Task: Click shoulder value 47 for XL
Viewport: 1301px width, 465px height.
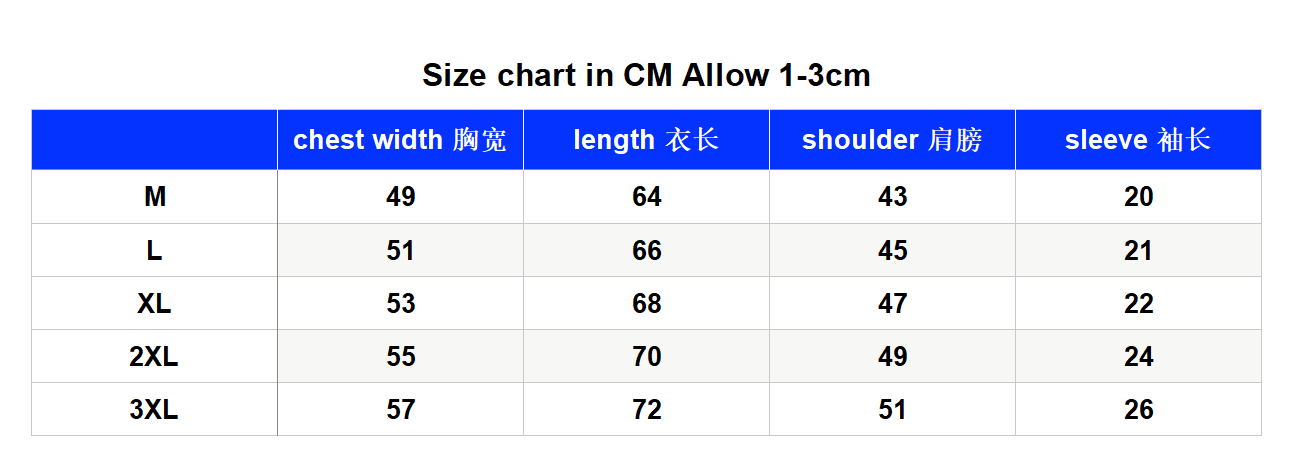Action: coord(892,303)
